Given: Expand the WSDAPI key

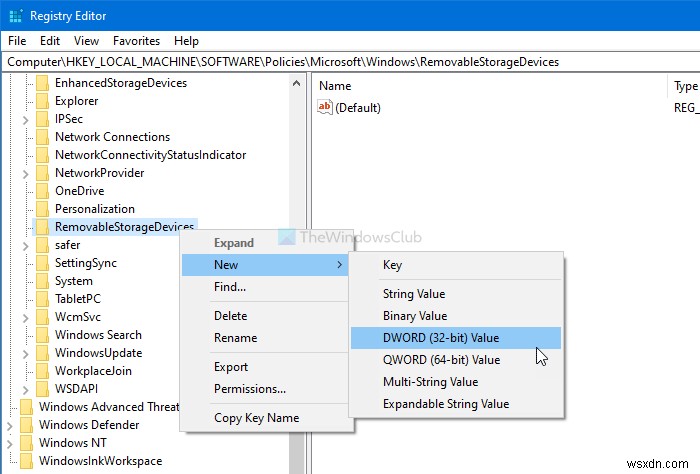Looking at the screenshot, I should coord(25,390).
